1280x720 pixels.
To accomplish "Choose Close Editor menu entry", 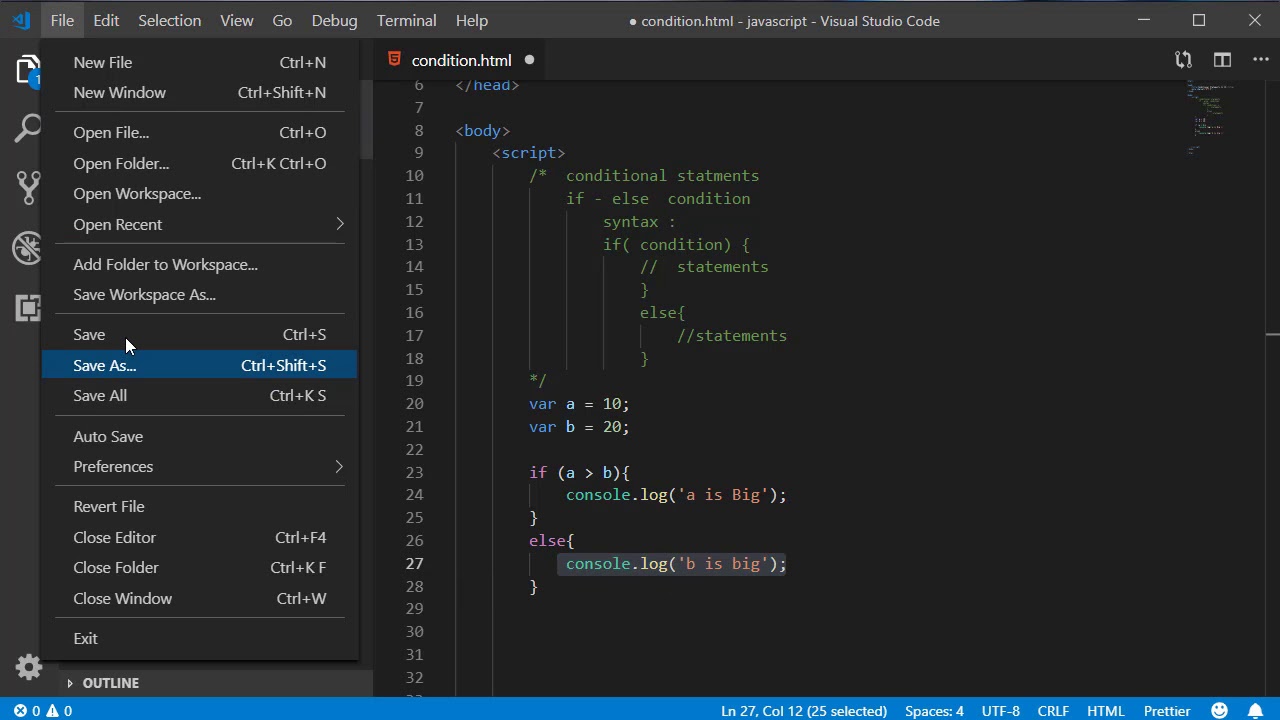I will 199,537.
